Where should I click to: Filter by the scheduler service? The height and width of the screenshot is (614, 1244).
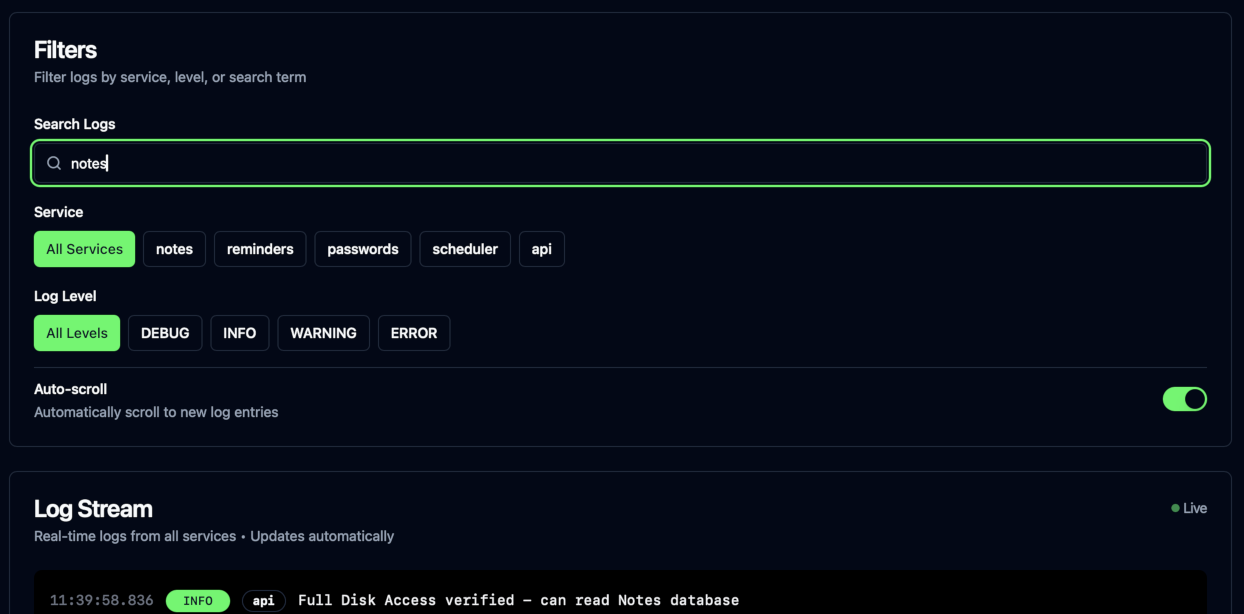(465, 248)
